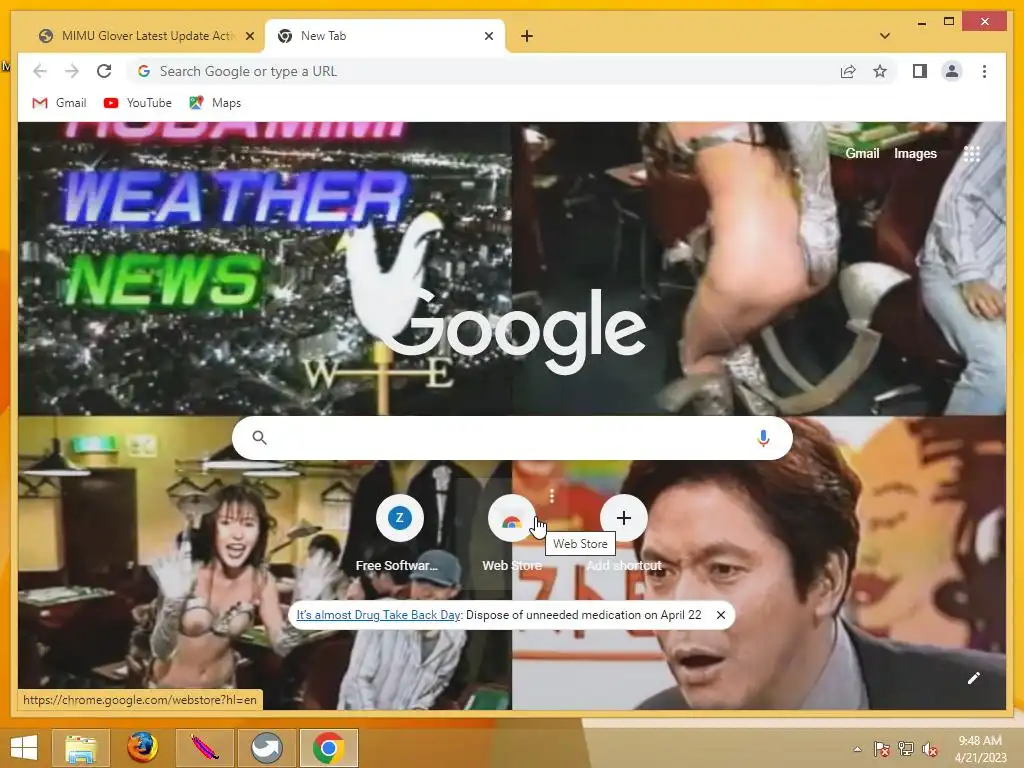Open the Gmail bookmark
This screenshot has width=1024, height=768.
pos(59,103)
